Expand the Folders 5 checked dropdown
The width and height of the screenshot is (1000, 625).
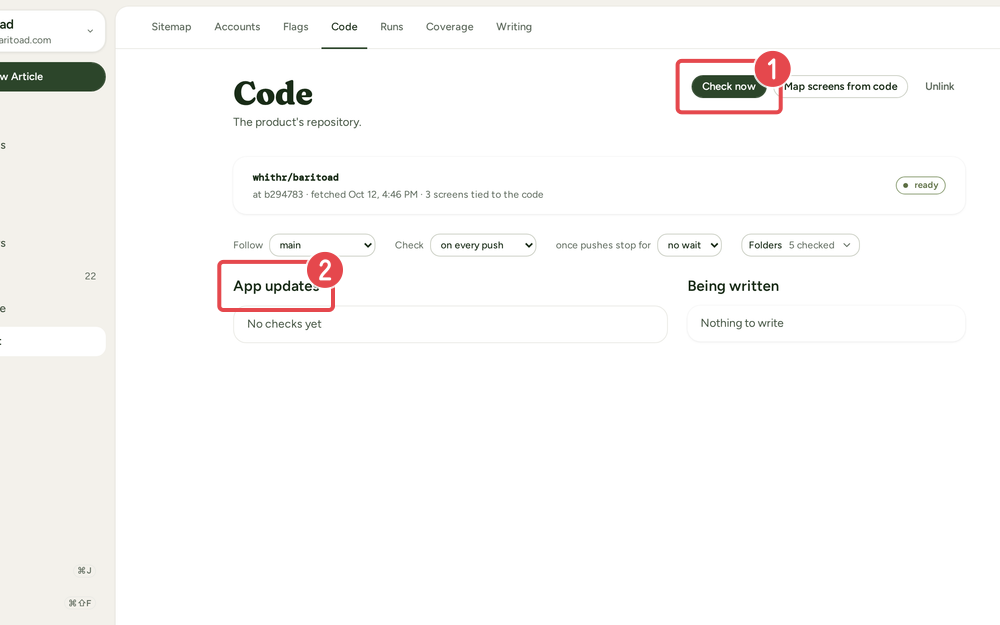800,245
